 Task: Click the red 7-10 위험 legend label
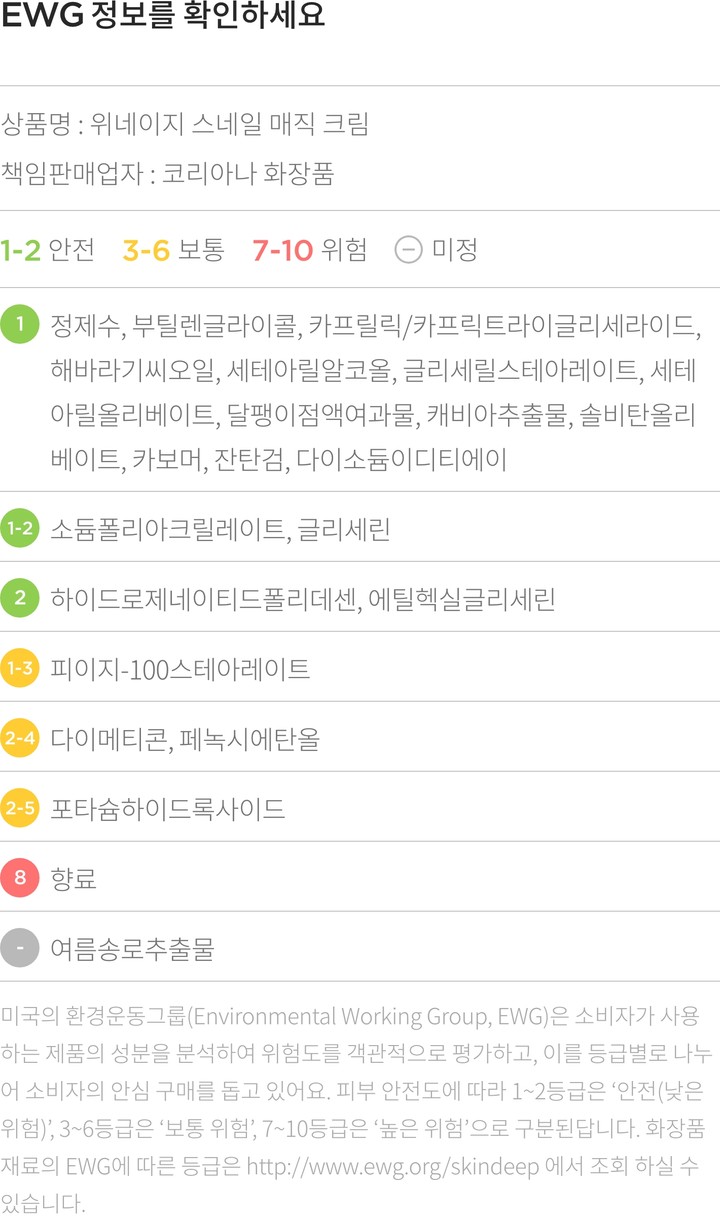310,249
